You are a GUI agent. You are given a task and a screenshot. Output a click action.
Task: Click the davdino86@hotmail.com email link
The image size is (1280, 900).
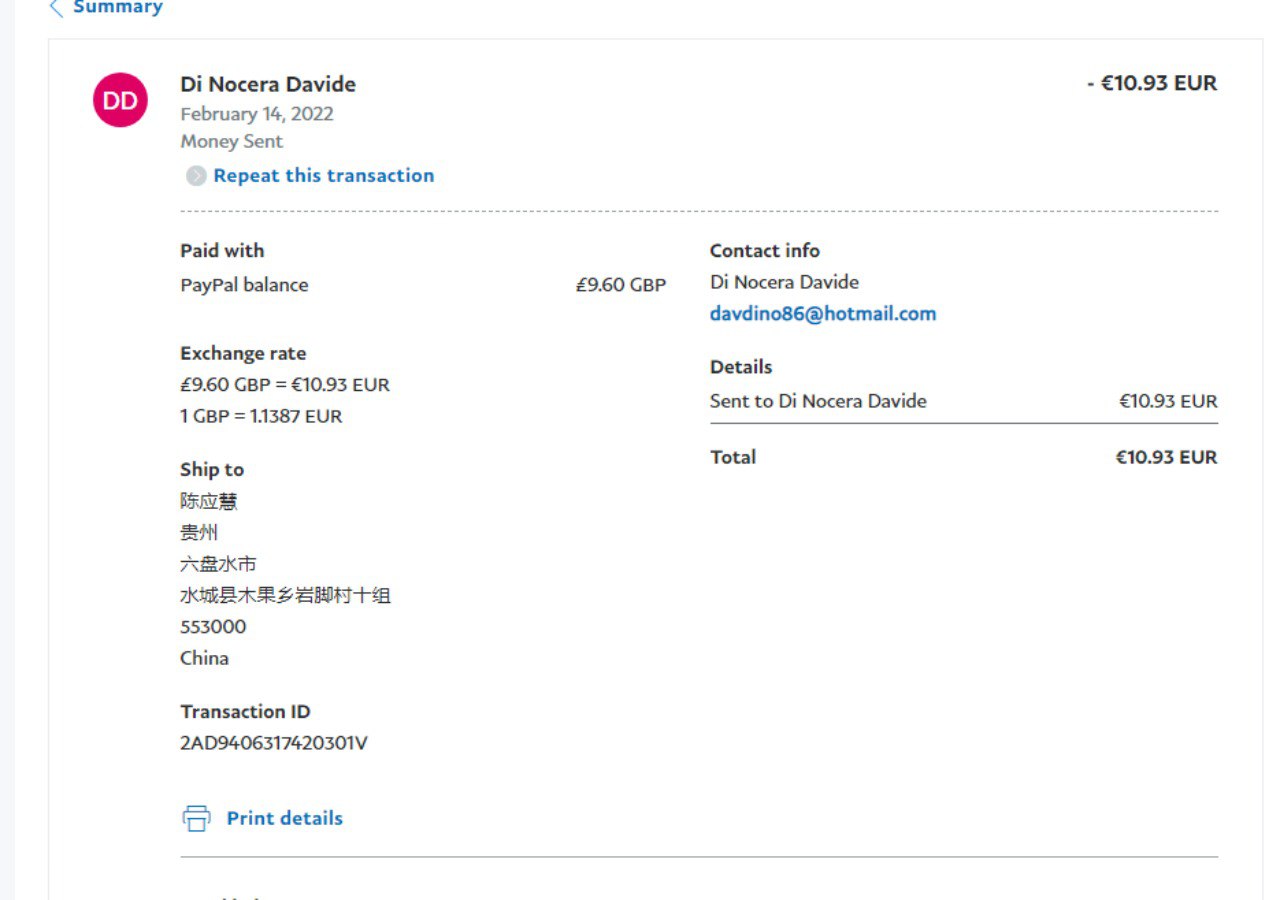(822, 314)
